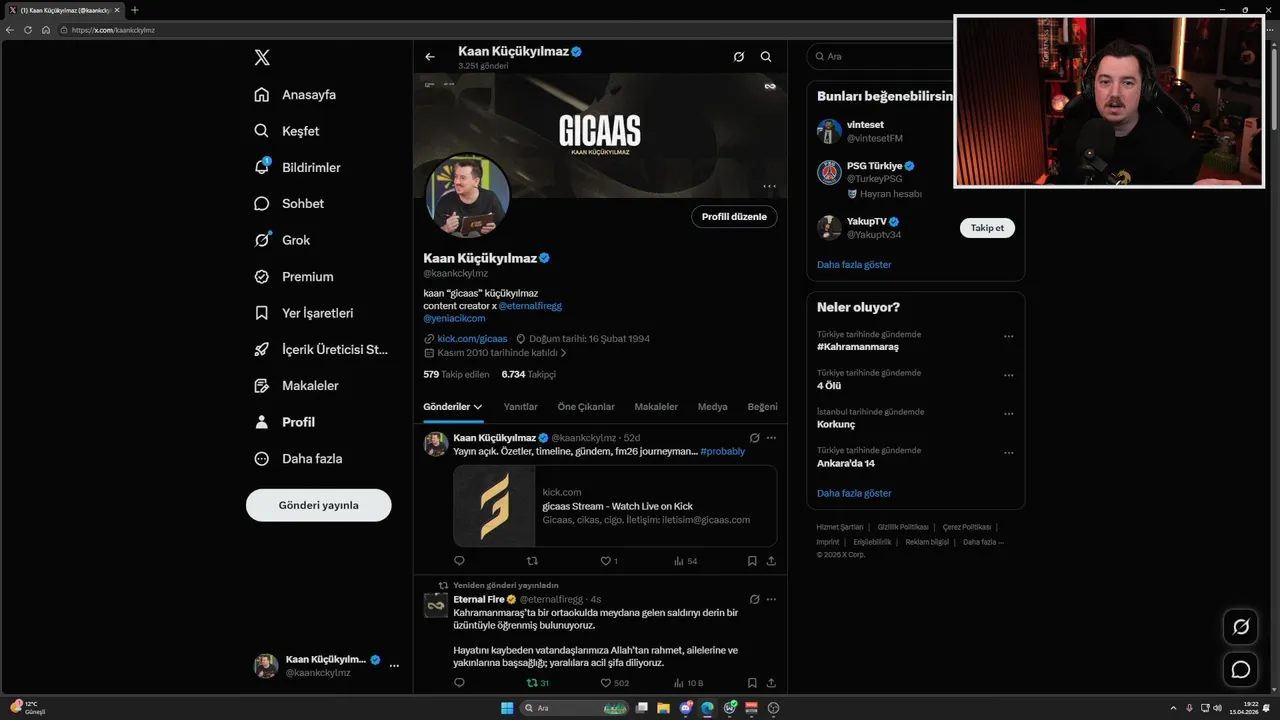Like Eternal Fire post with 502 likes
Viewport: 1280px width, 720px height.
pyautogui.click(x=614, y=683)
